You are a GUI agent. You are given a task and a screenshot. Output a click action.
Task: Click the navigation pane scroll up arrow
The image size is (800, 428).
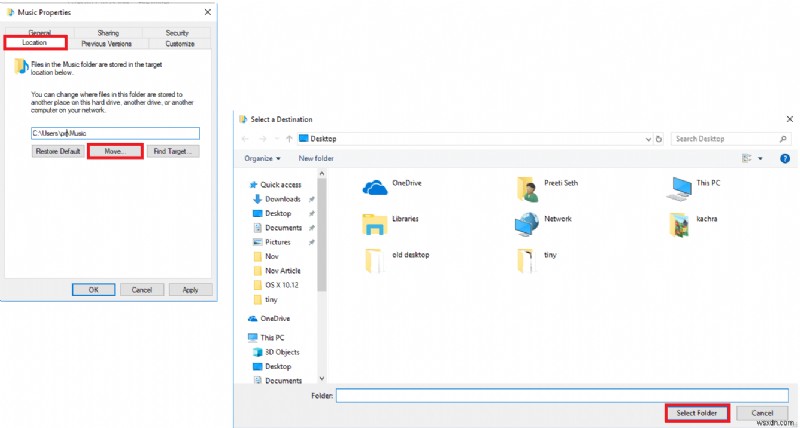click(321, 173)
